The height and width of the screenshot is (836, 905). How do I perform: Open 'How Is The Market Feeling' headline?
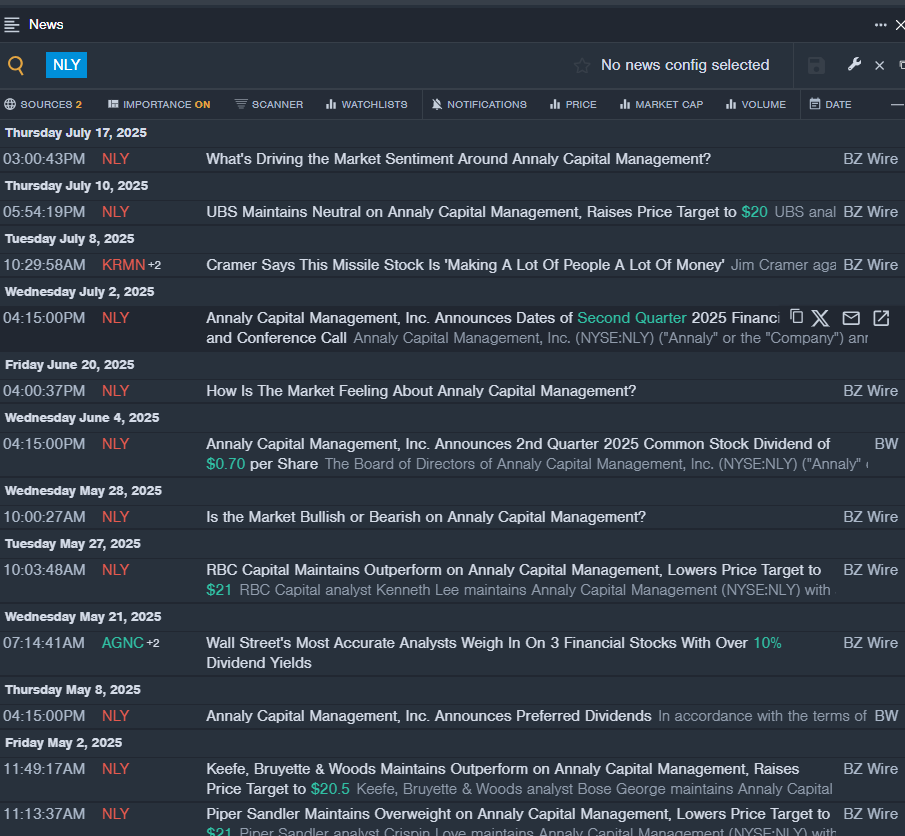421,391
